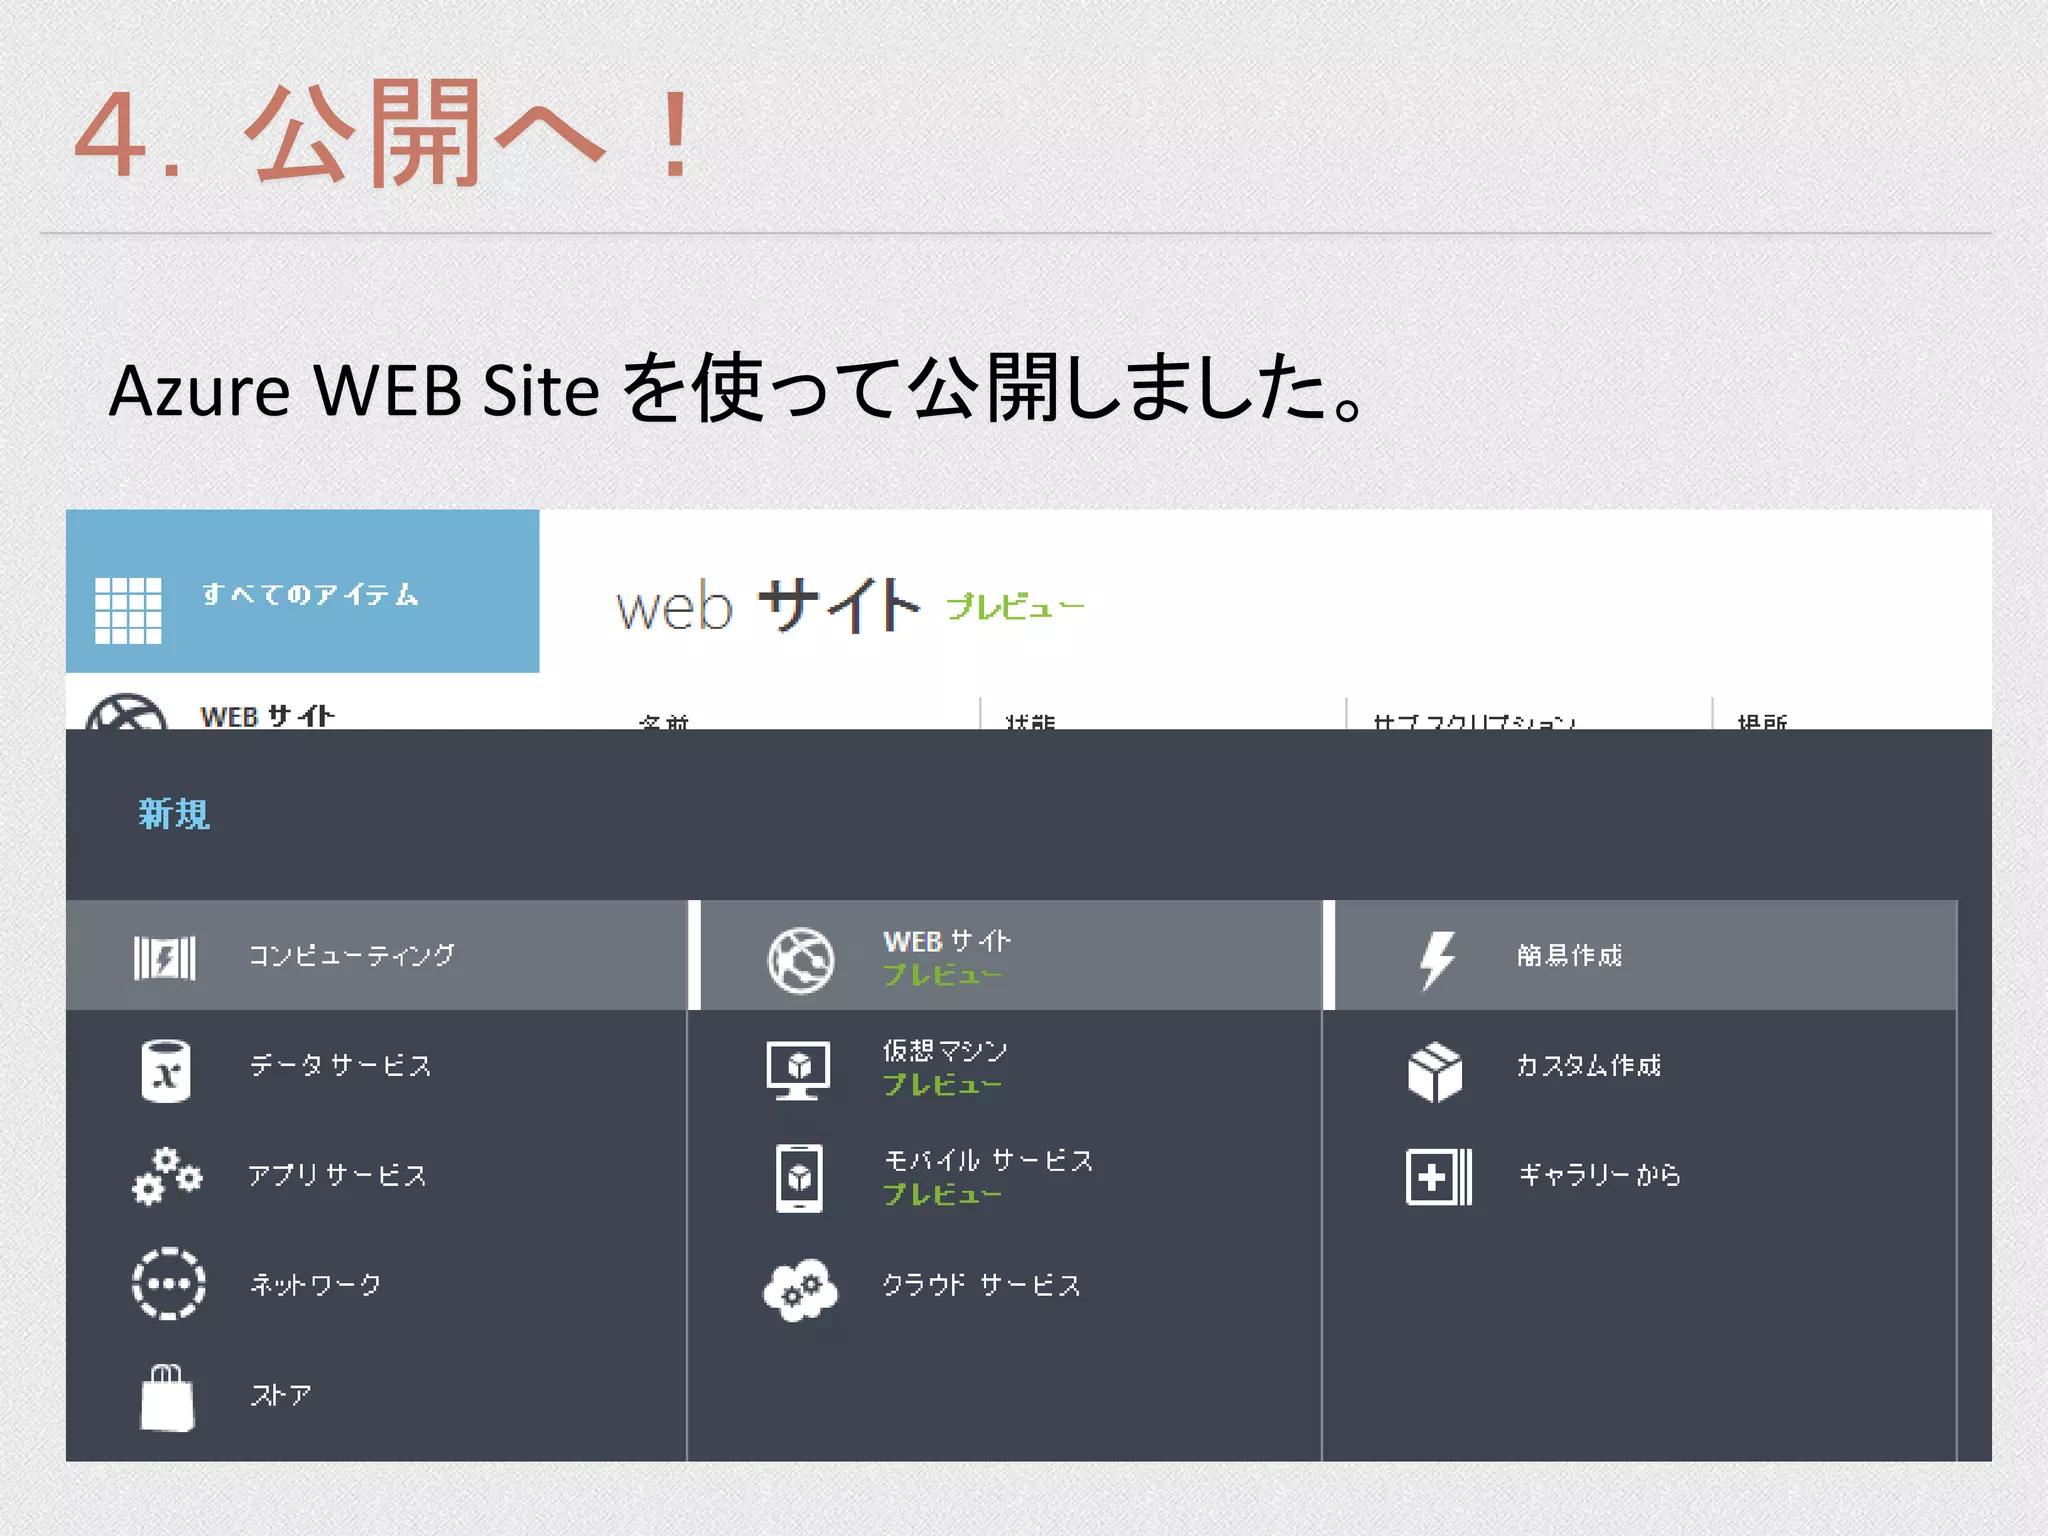The height and width of the screenshot is (1536, 2048).
Task: Click the 簡易作成 lightning bolt icon
Action: [1437, 960]
